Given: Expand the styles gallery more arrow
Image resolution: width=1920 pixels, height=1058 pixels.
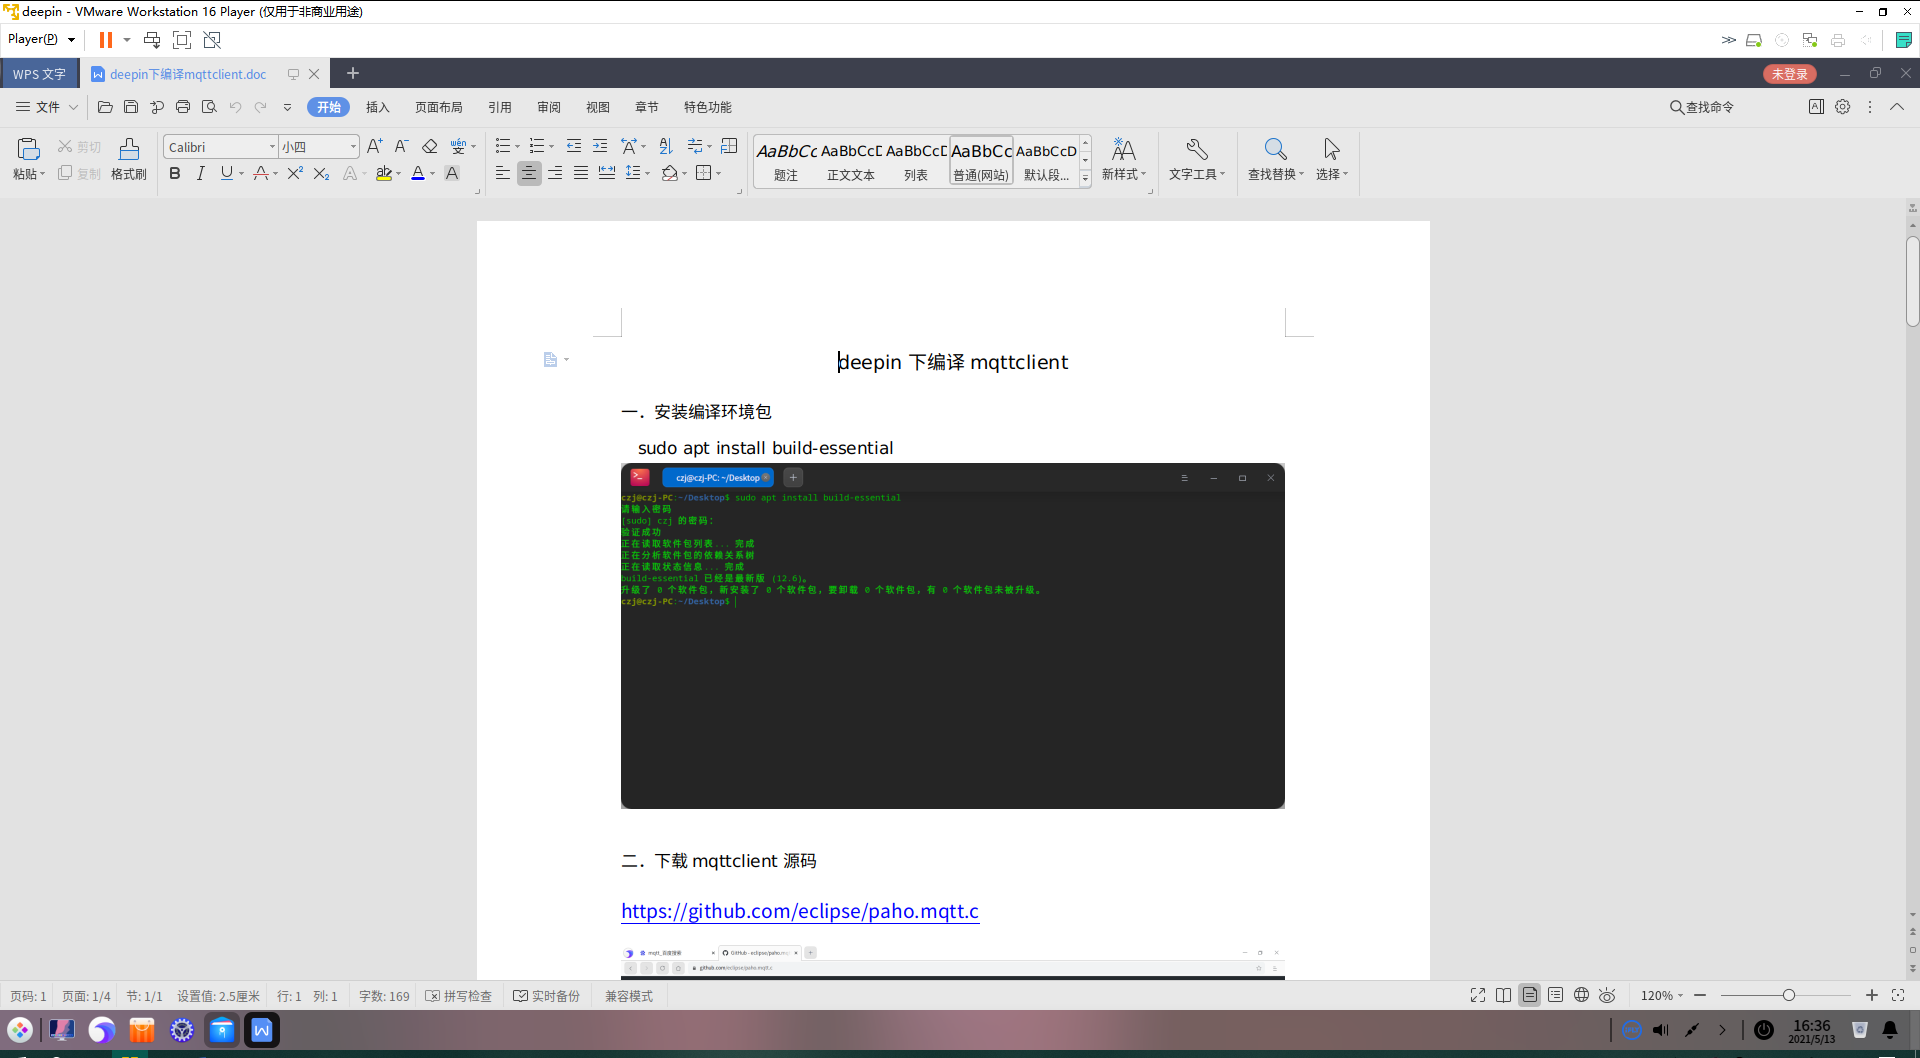Looking at the screenshot, I should coord(1085,179).
